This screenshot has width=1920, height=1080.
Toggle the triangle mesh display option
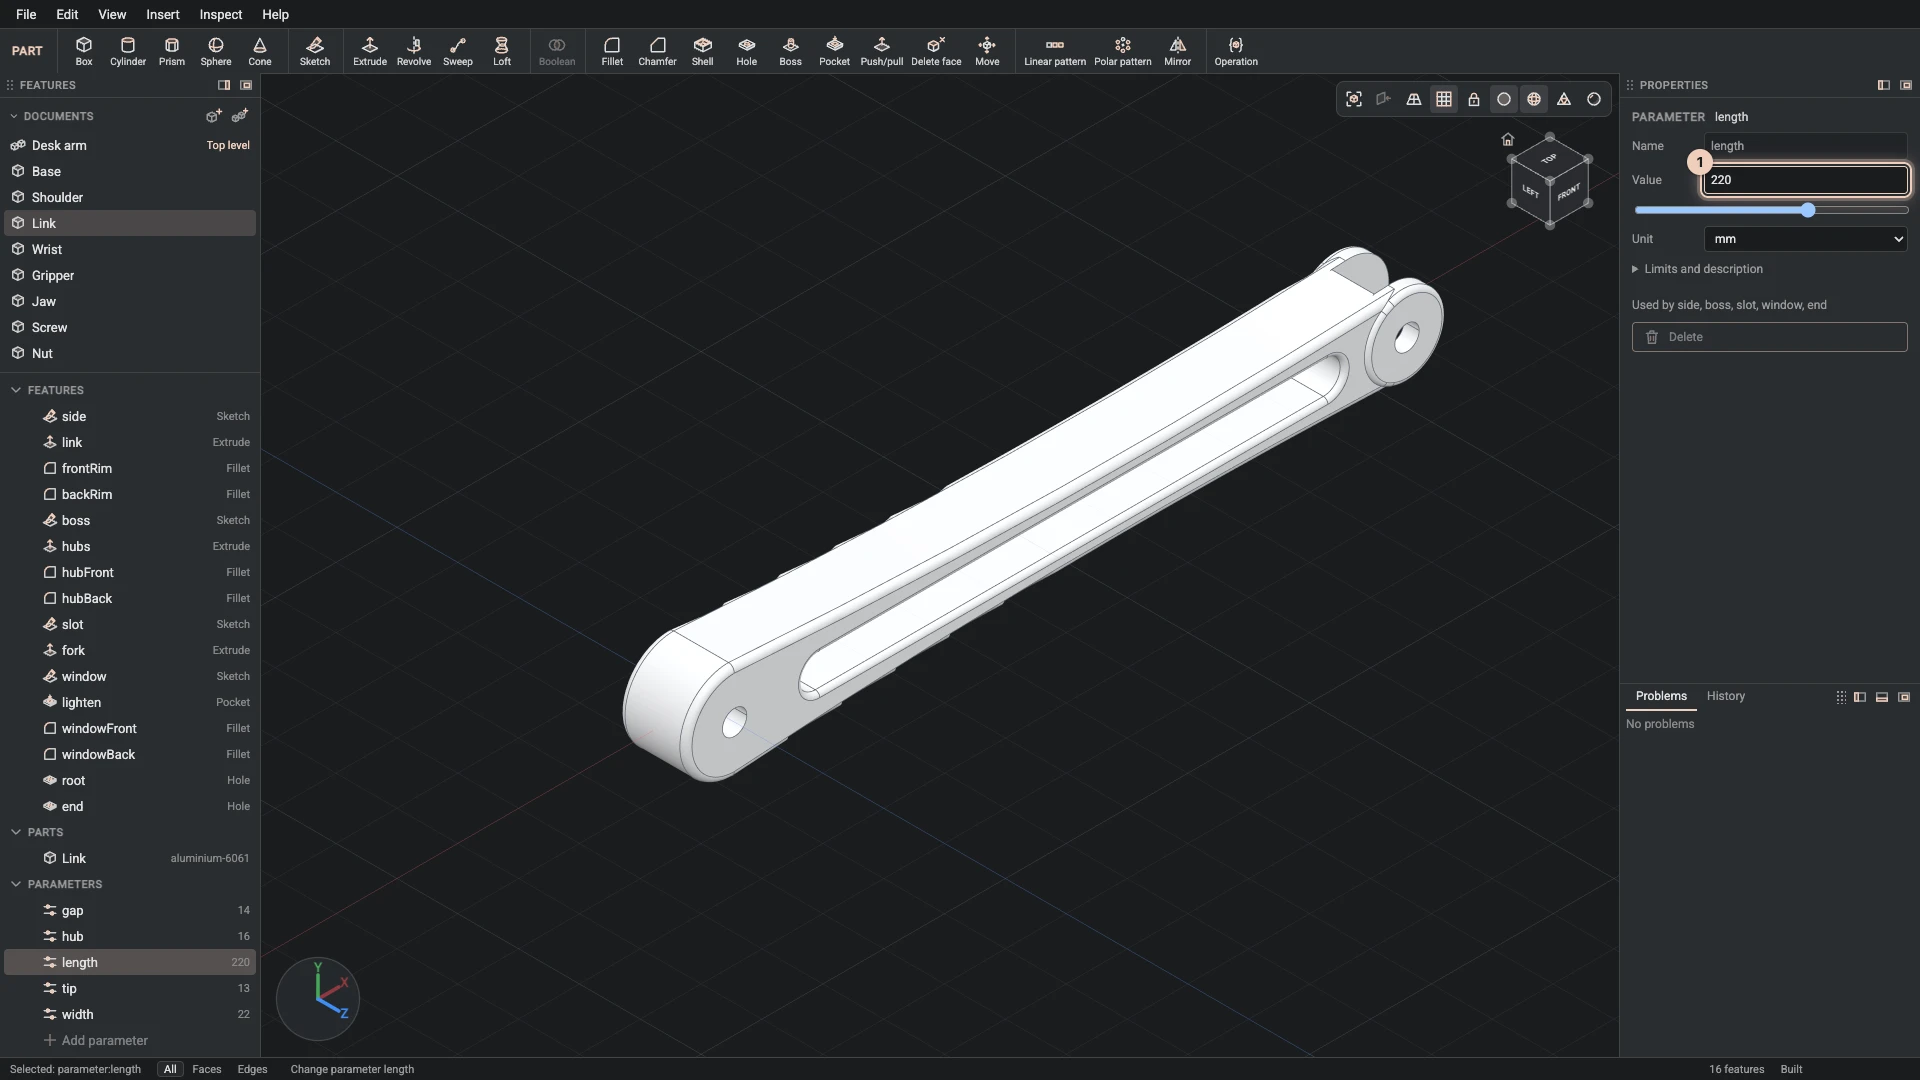click(x=1564, y=99)
